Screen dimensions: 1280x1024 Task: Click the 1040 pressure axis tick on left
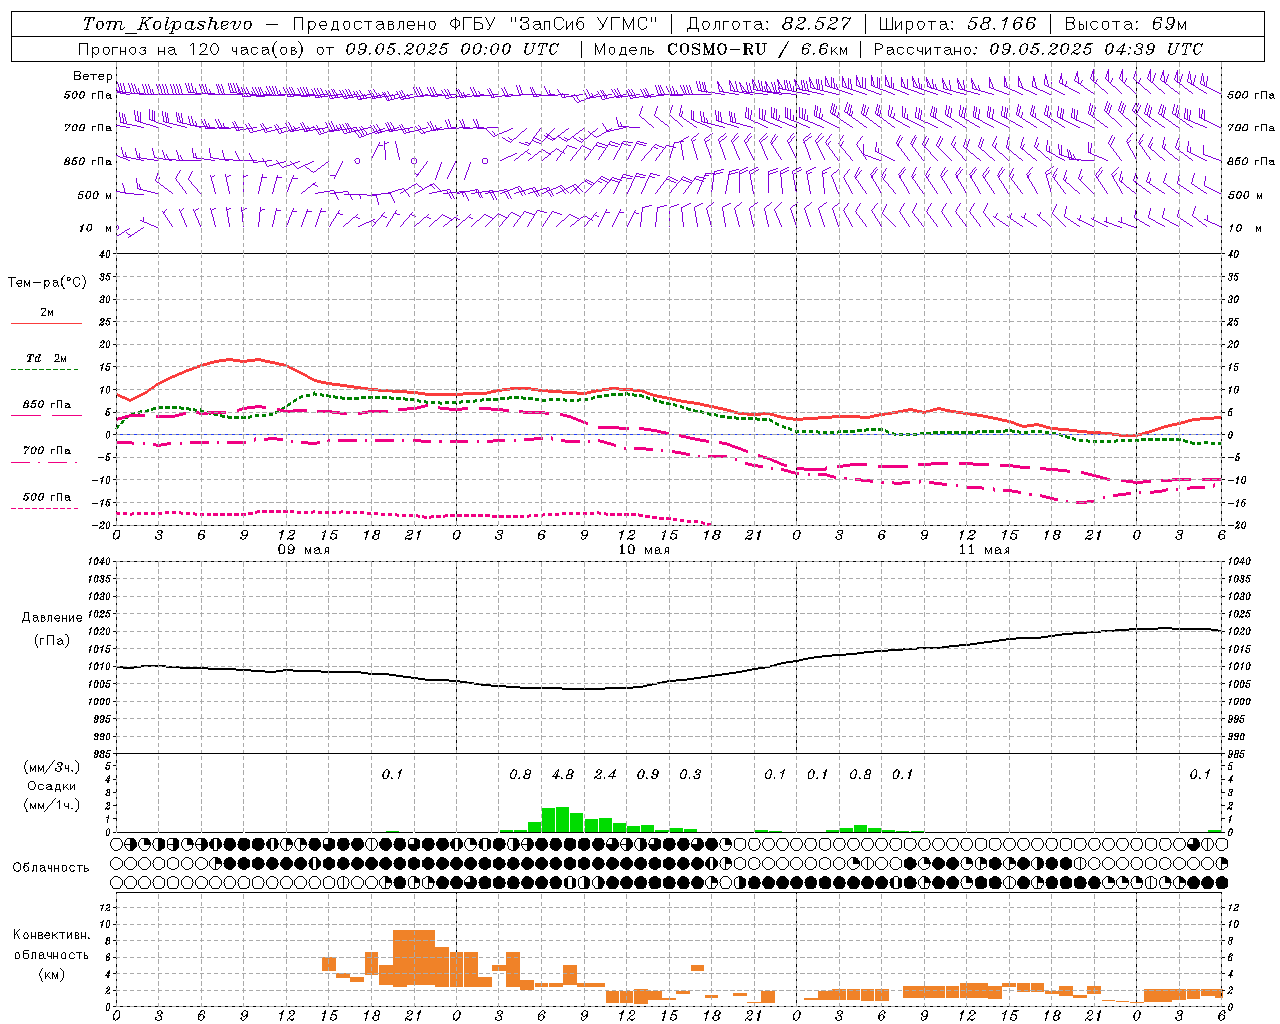(100, 561)
